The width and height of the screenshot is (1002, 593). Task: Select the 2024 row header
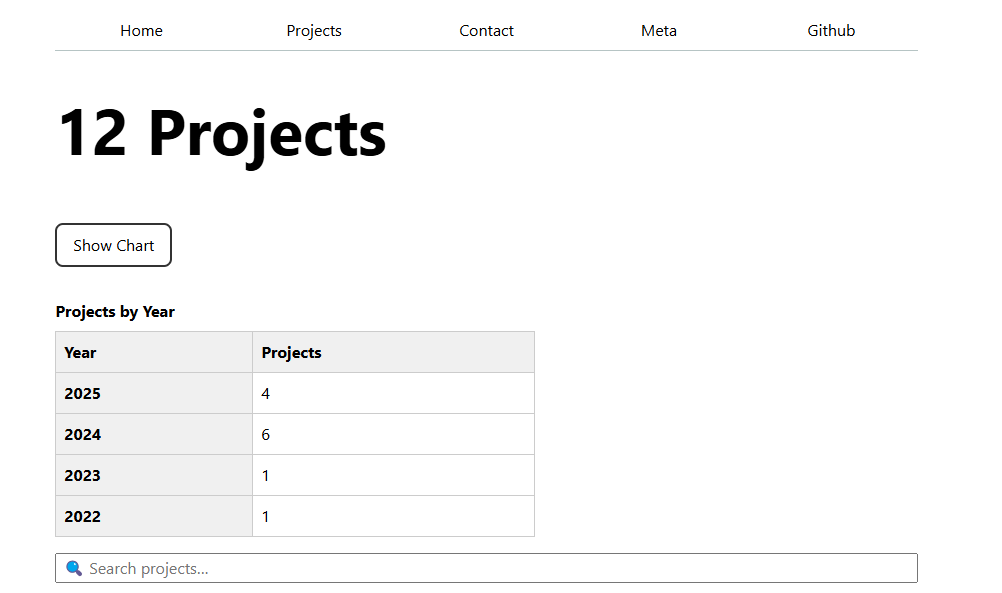click(x=83, y=434)
